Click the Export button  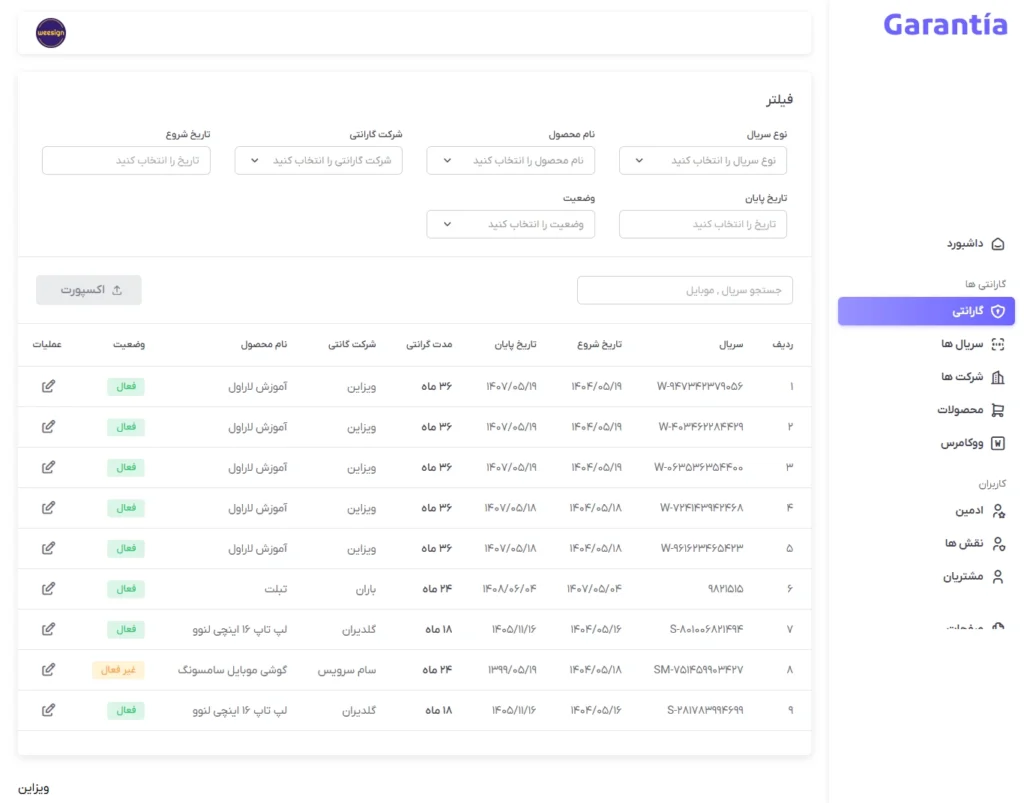pos(89,290)
